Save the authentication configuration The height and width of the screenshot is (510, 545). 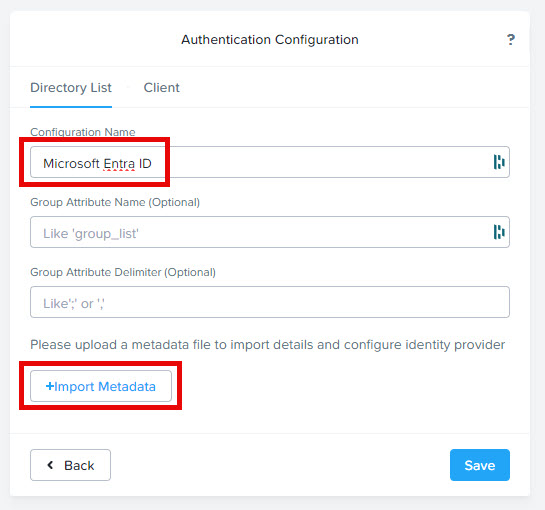[480, 465]
